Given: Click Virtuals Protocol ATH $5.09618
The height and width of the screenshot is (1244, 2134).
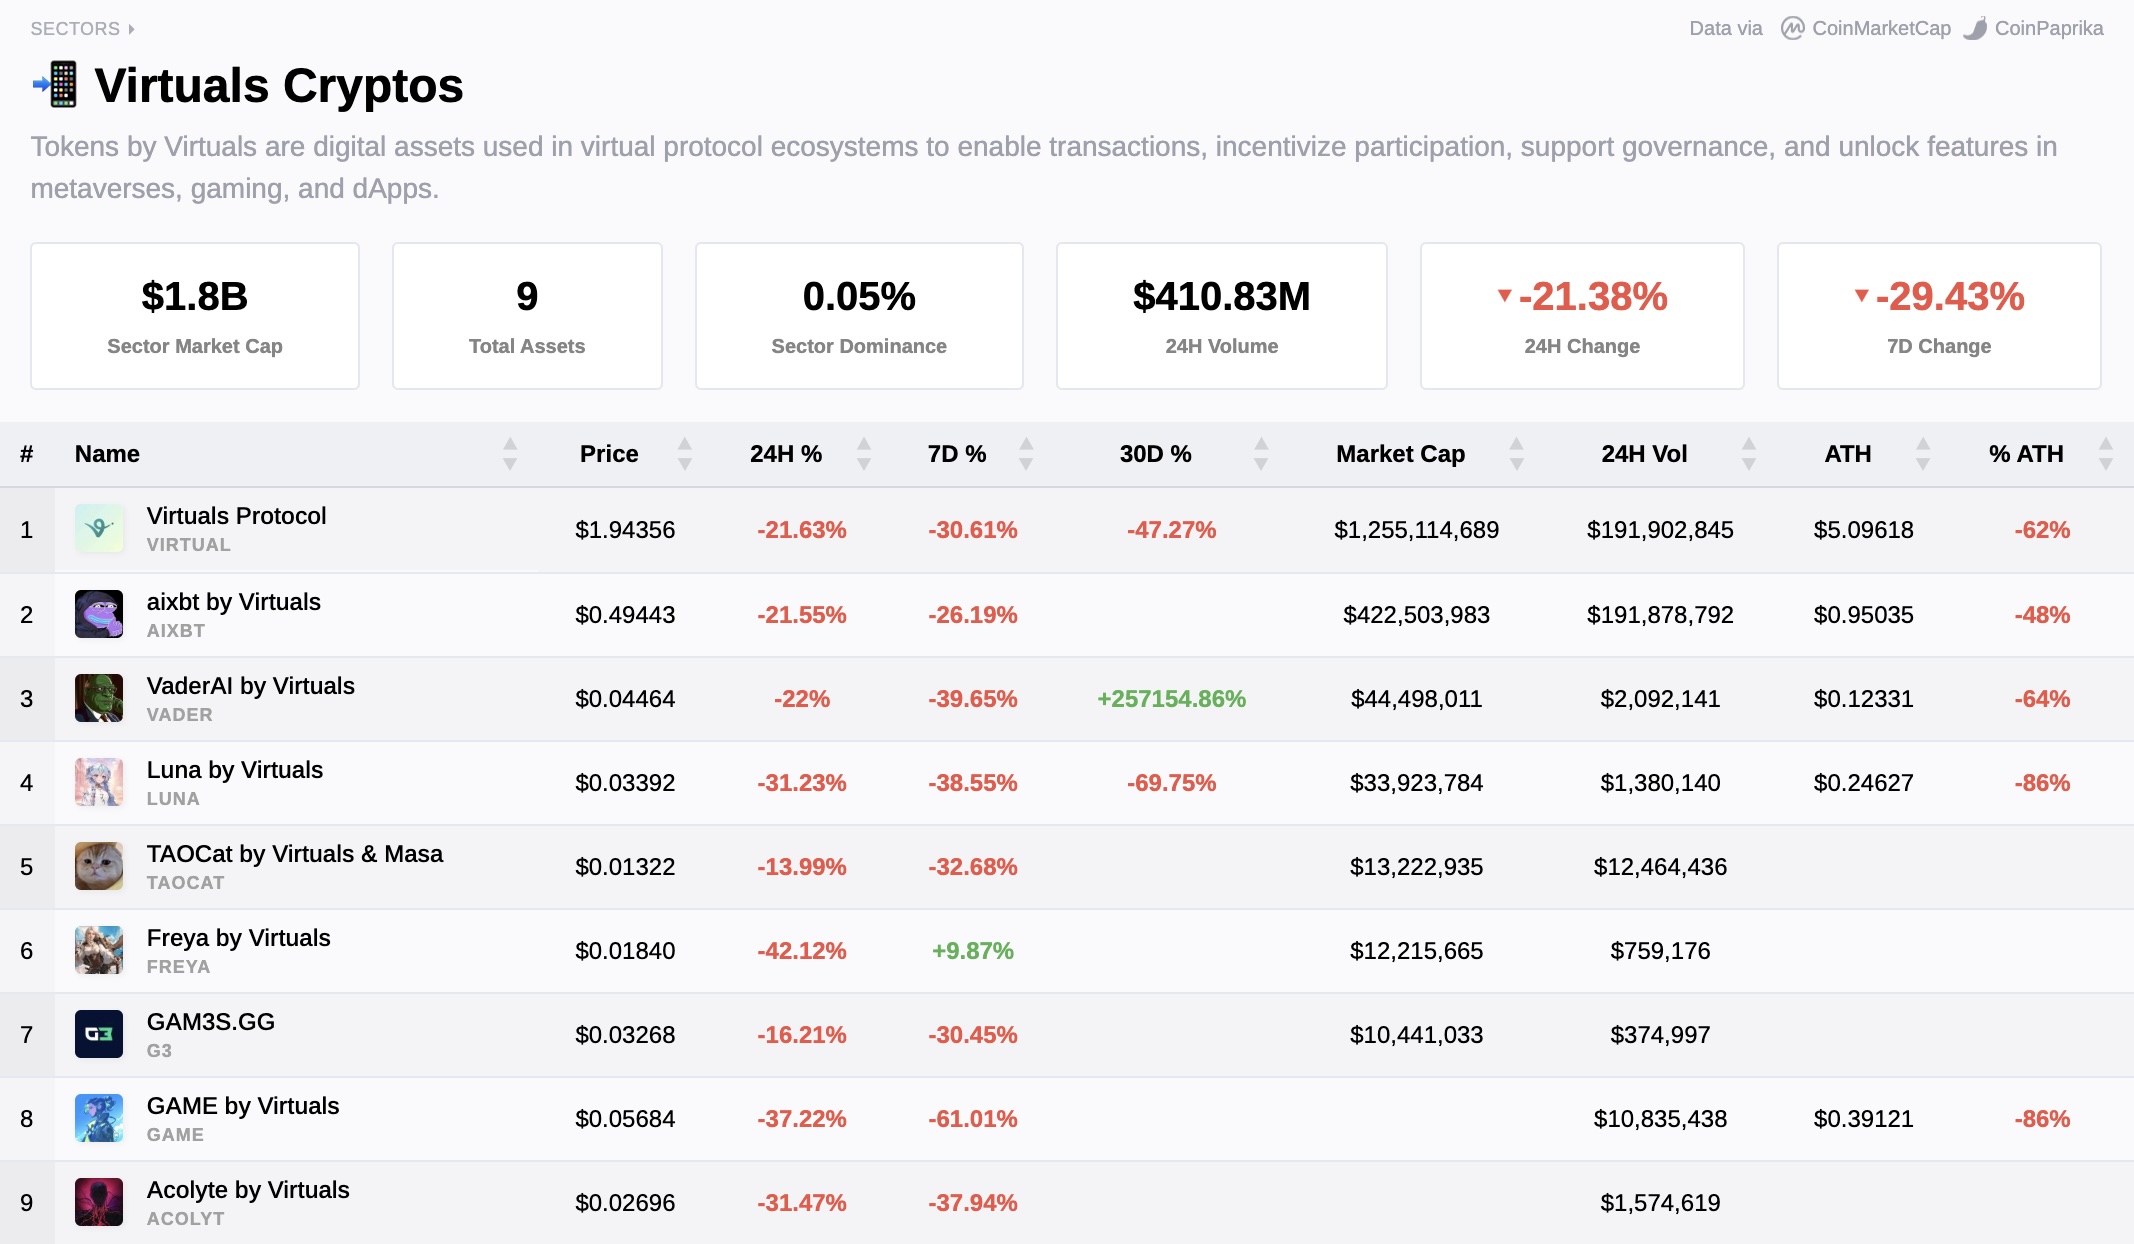Looking at the screenshot, I should pos(1863,530).
